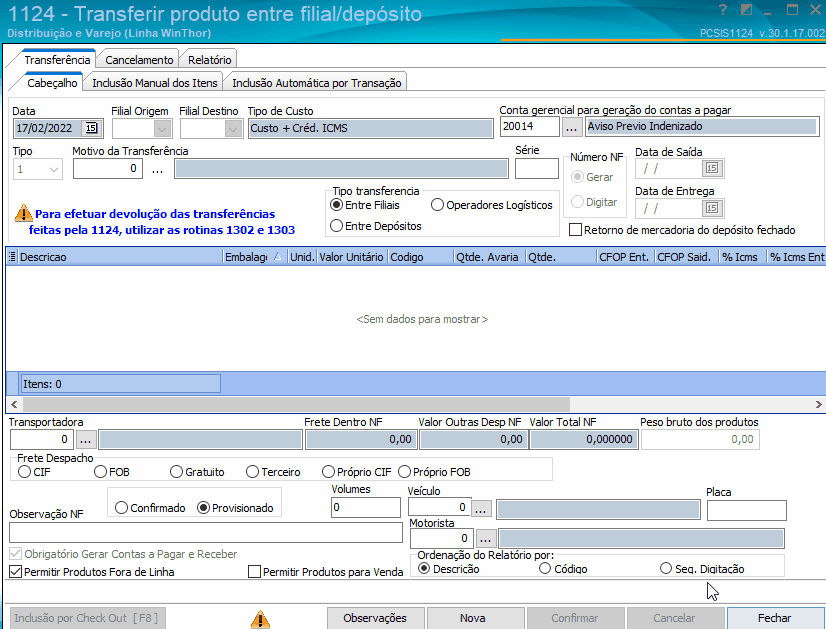Image resolution: width=826 pixels, height=629 pixels.
Task: Click the Série input field
Action: [x=537, y=169]
